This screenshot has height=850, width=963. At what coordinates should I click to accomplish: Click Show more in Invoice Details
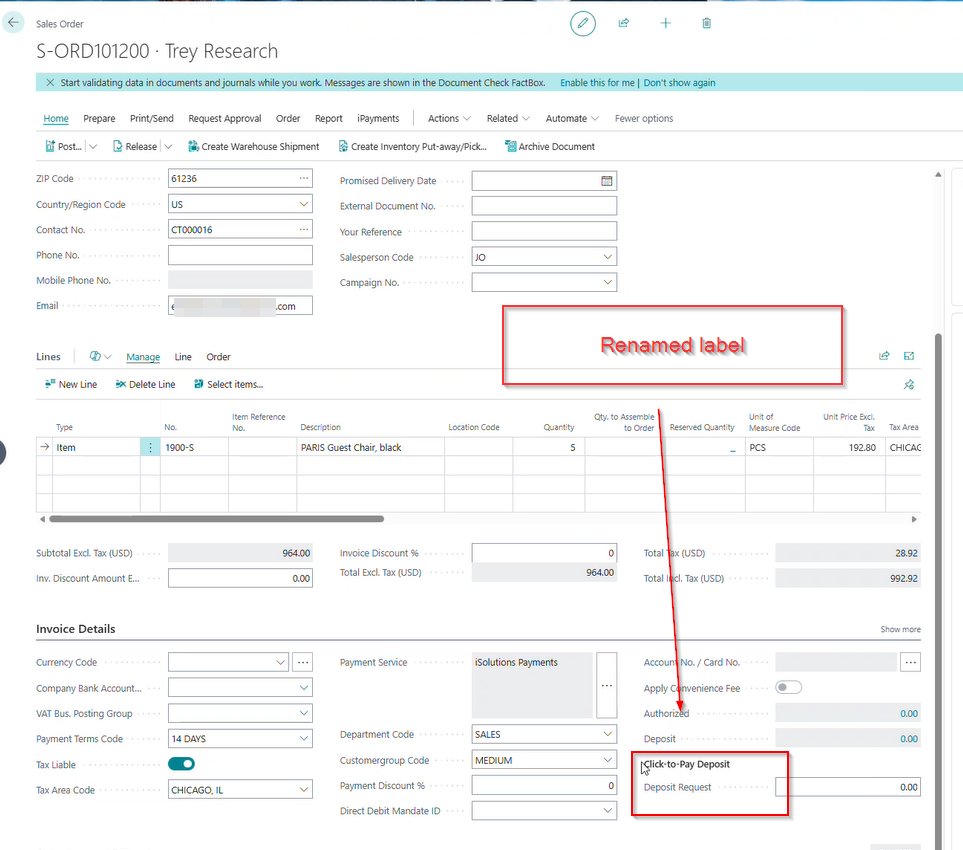pyautogui.click(x=899, y=629)
